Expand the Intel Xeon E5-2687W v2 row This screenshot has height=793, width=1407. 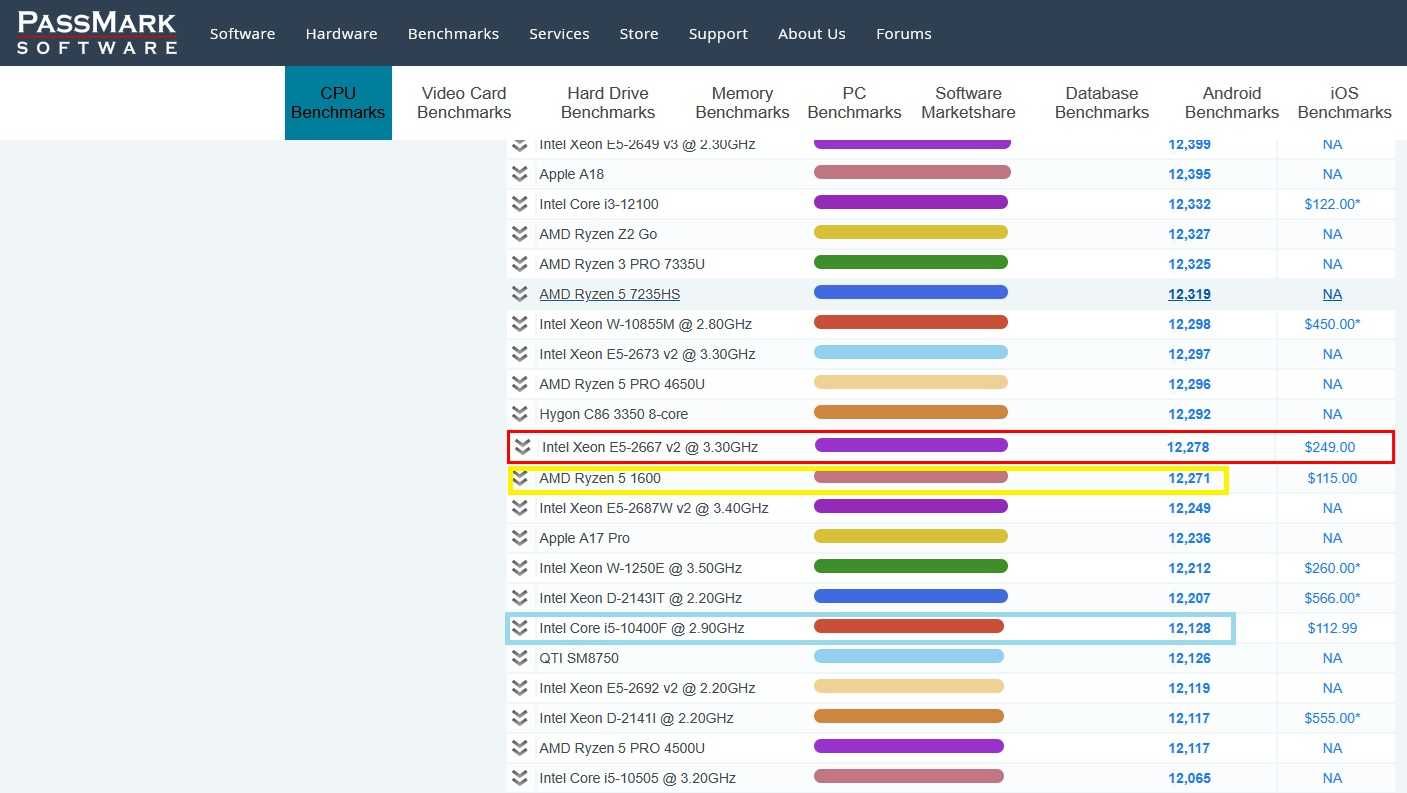tap(519, 508)
